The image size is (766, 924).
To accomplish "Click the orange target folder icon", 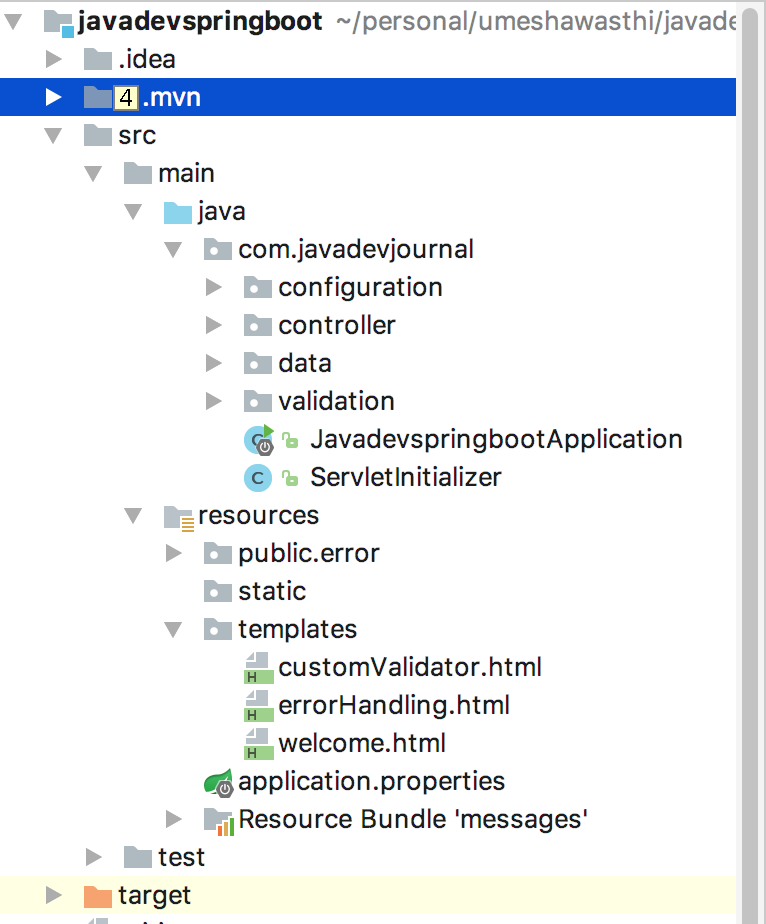I will [98, 895].
